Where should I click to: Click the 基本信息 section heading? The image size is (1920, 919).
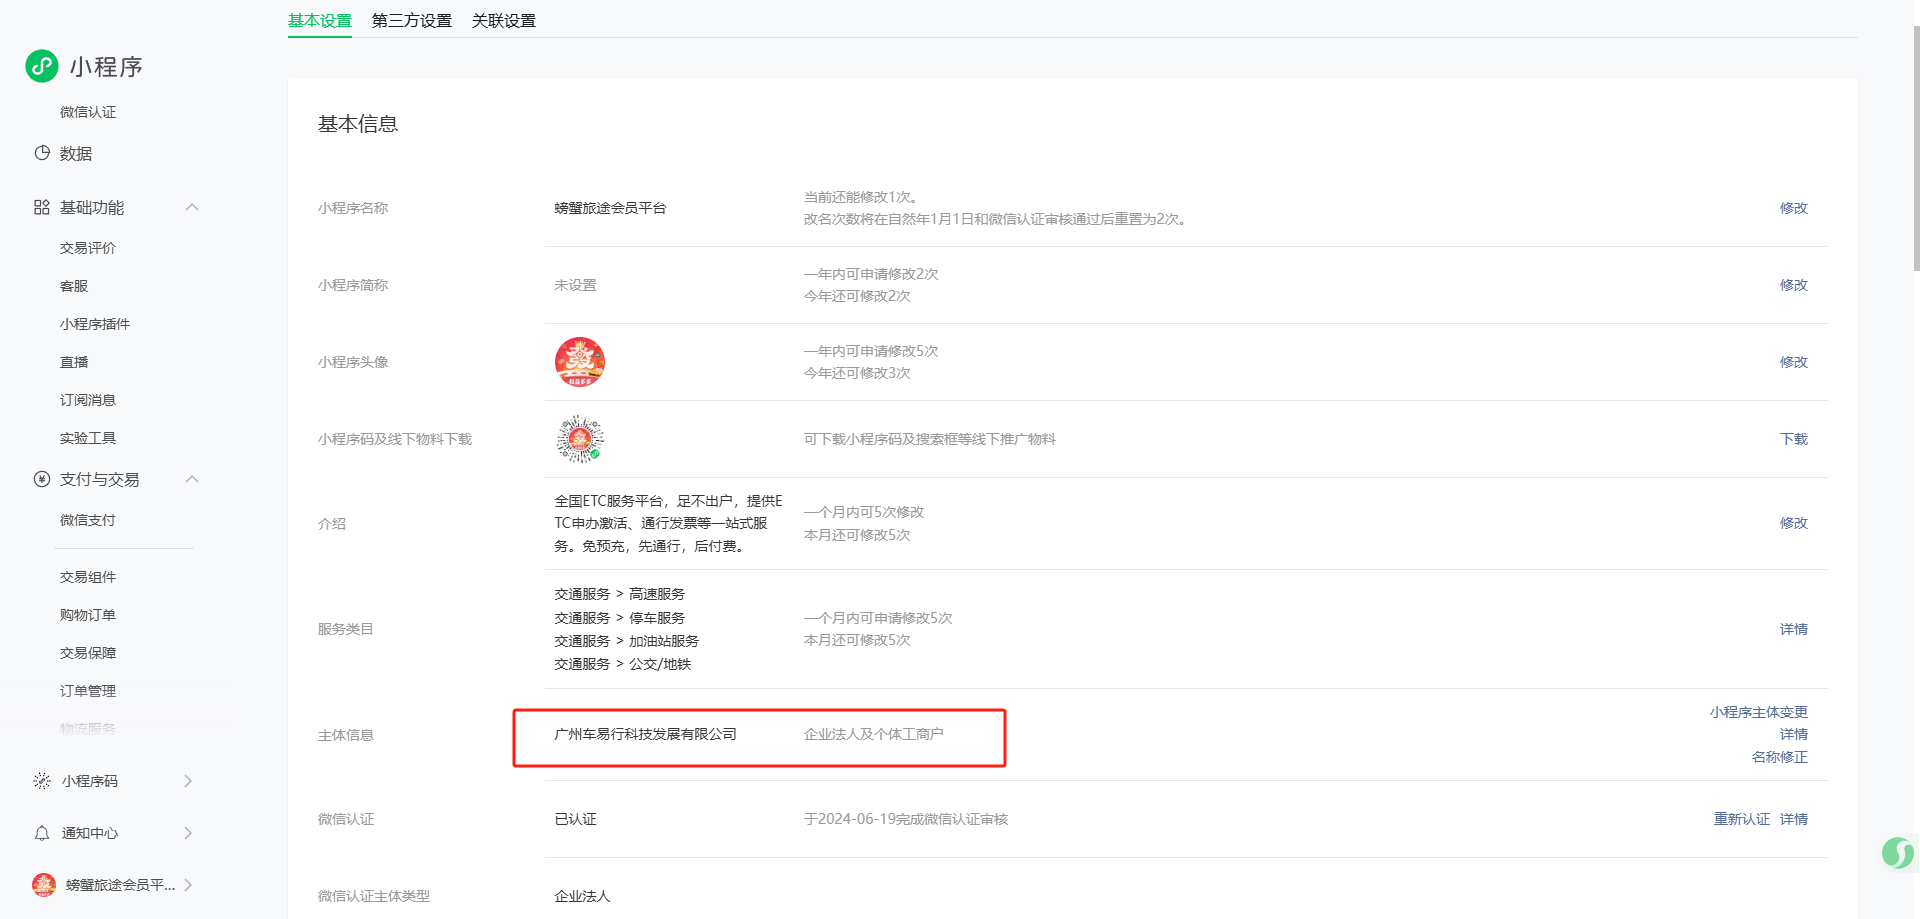tap(358, 124)
